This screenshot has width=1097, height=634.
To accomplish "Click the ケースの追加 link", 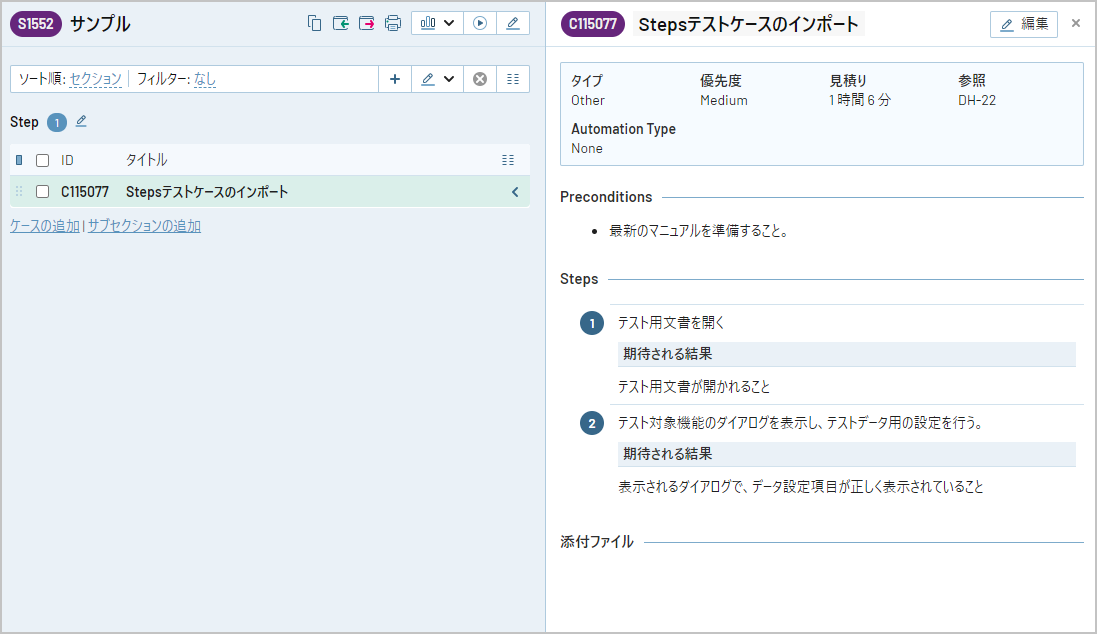I will pyautogui.click(x=42, y=226).
